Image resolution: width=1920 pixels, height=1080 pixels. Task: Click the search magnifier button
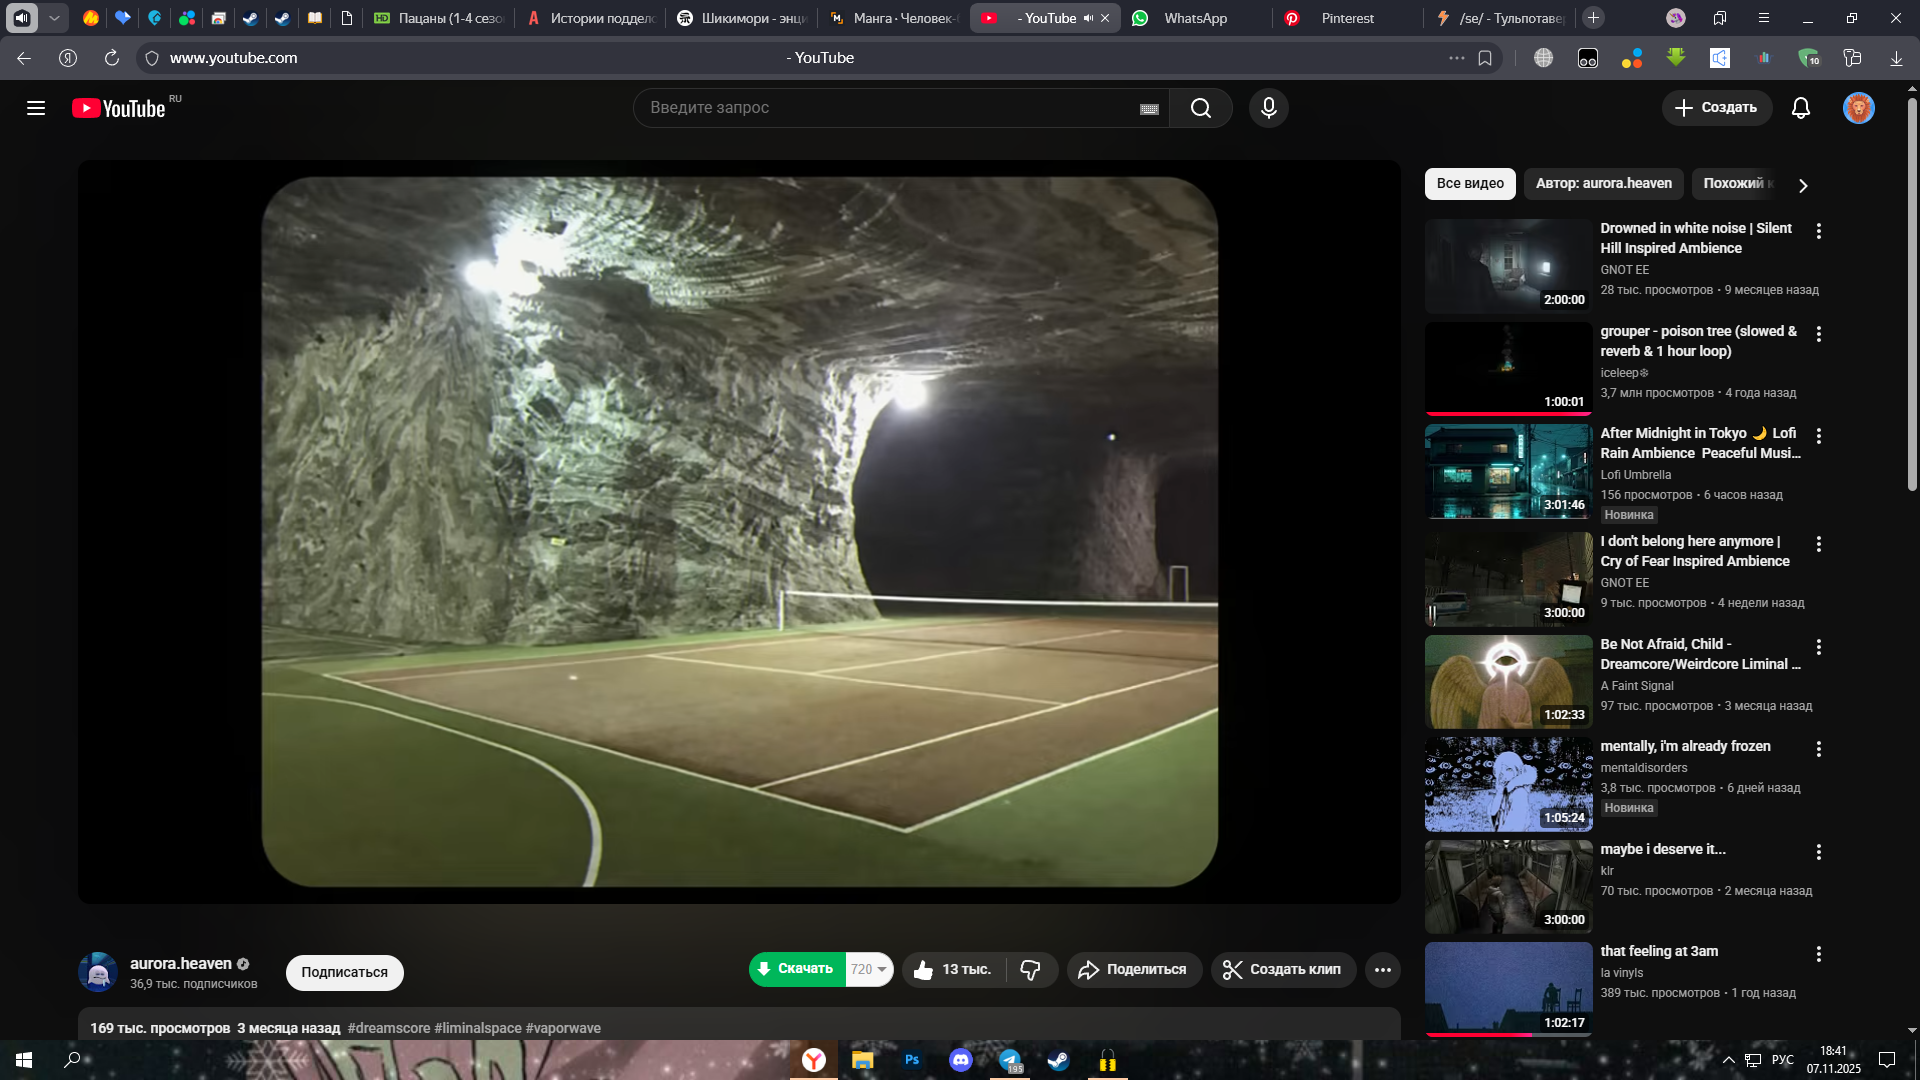1200,108
